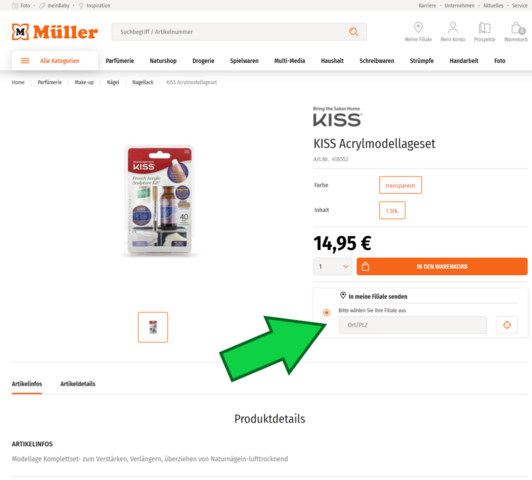Expand the quantity dropdown

(x=332, y=267)
